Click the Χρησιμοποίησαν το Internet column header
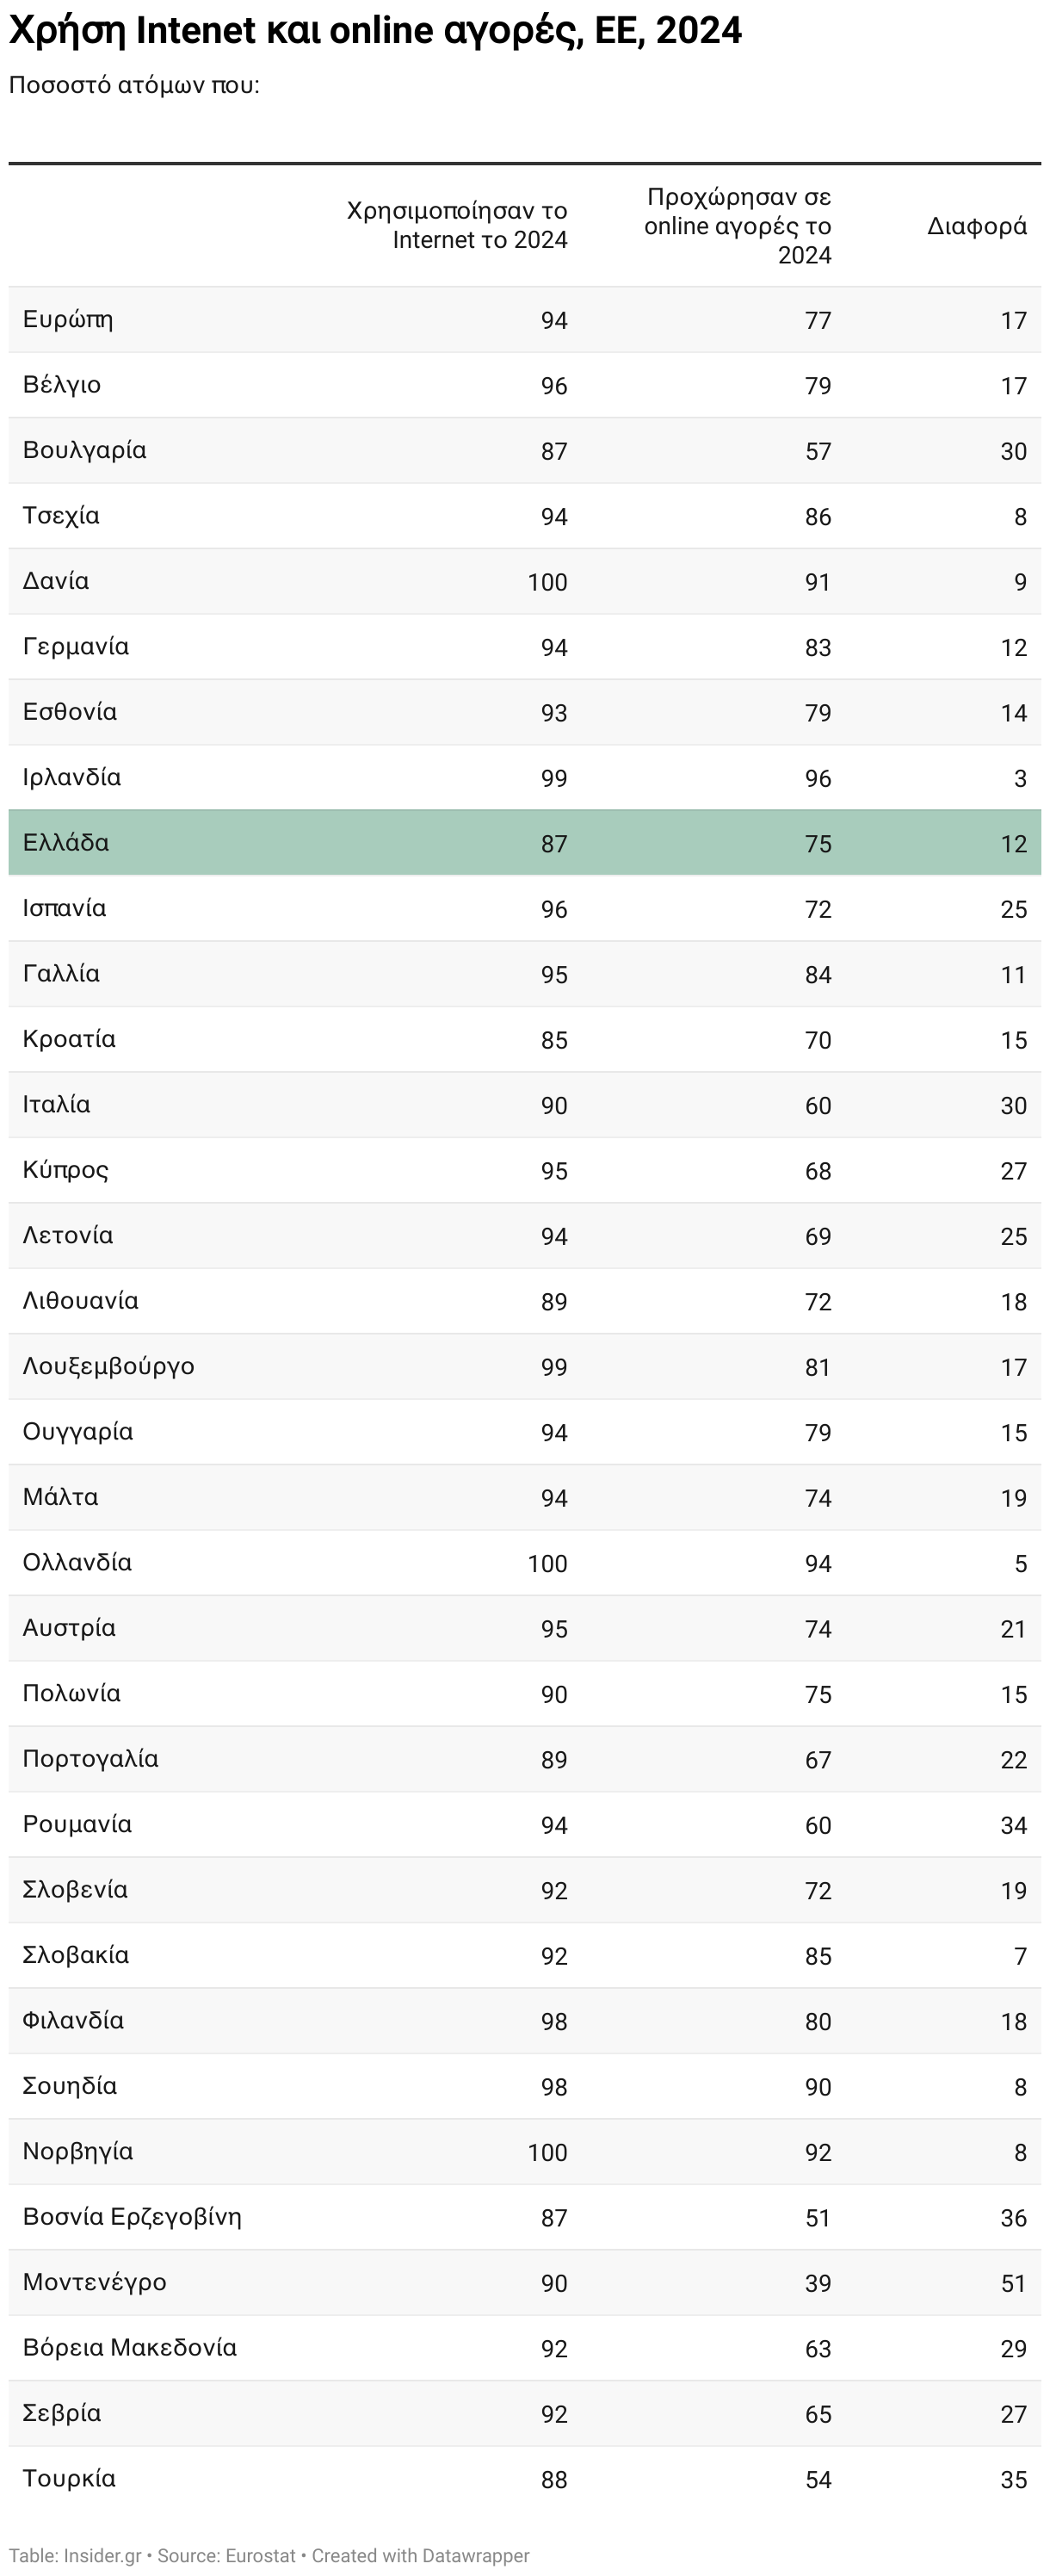 (x=457, y=225)
